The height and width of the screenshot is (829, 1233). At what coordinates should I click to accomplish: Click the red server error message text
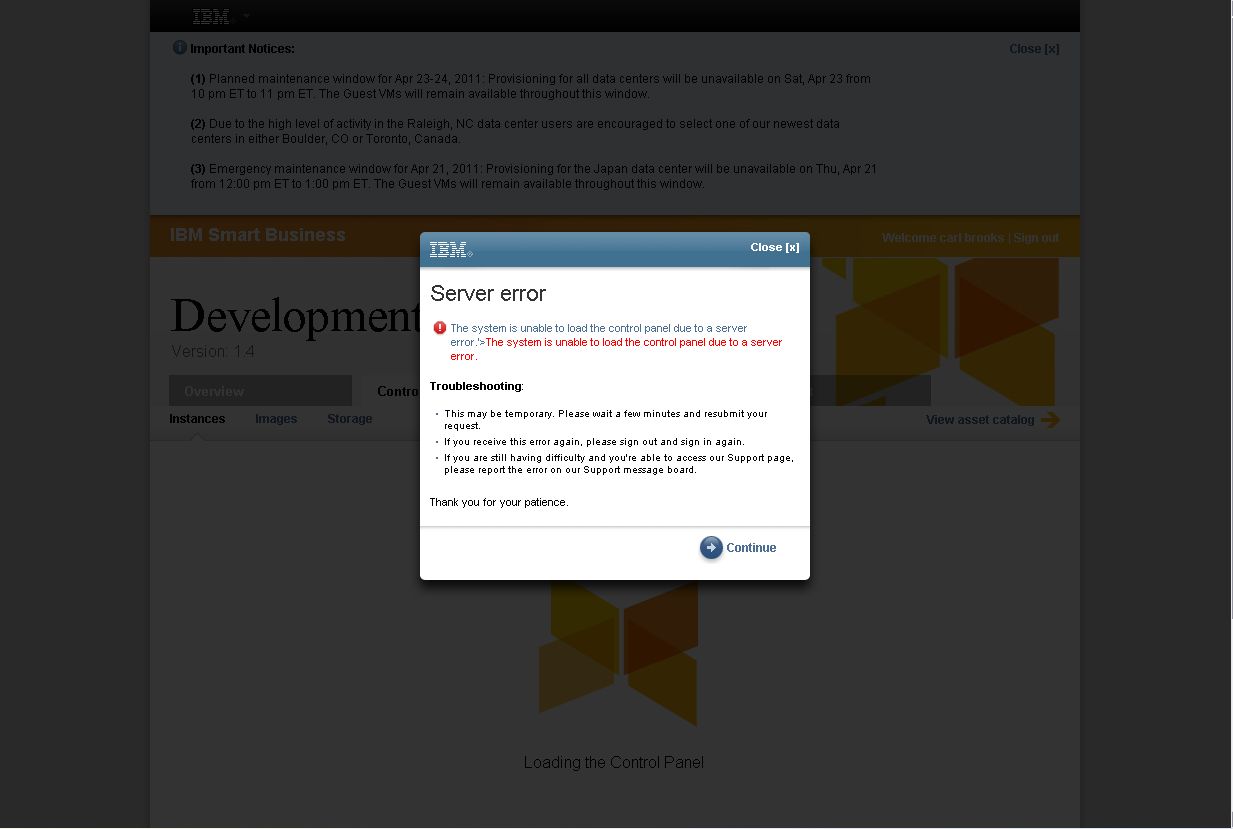click(x=616, y=349)
